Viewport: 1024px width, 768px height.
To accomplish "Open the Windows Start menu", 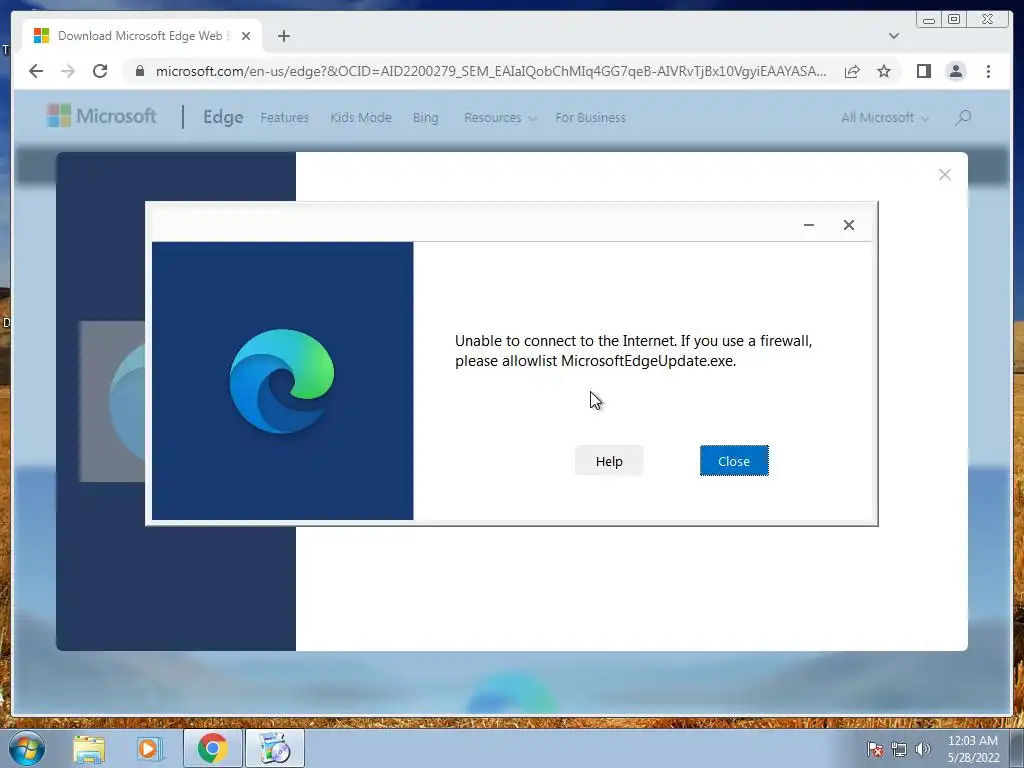I will [27, 748].
